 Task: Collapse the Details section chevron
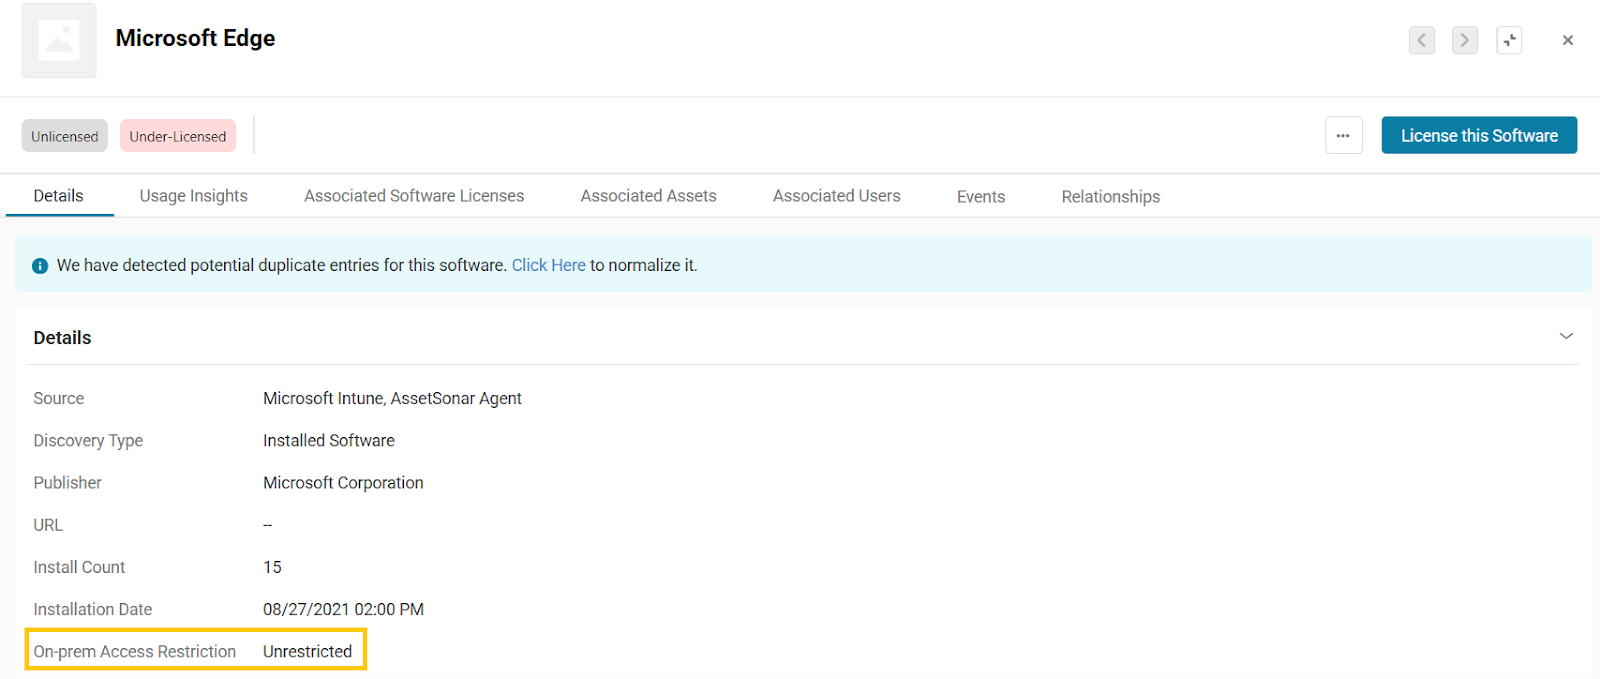tap(1566, 336)
